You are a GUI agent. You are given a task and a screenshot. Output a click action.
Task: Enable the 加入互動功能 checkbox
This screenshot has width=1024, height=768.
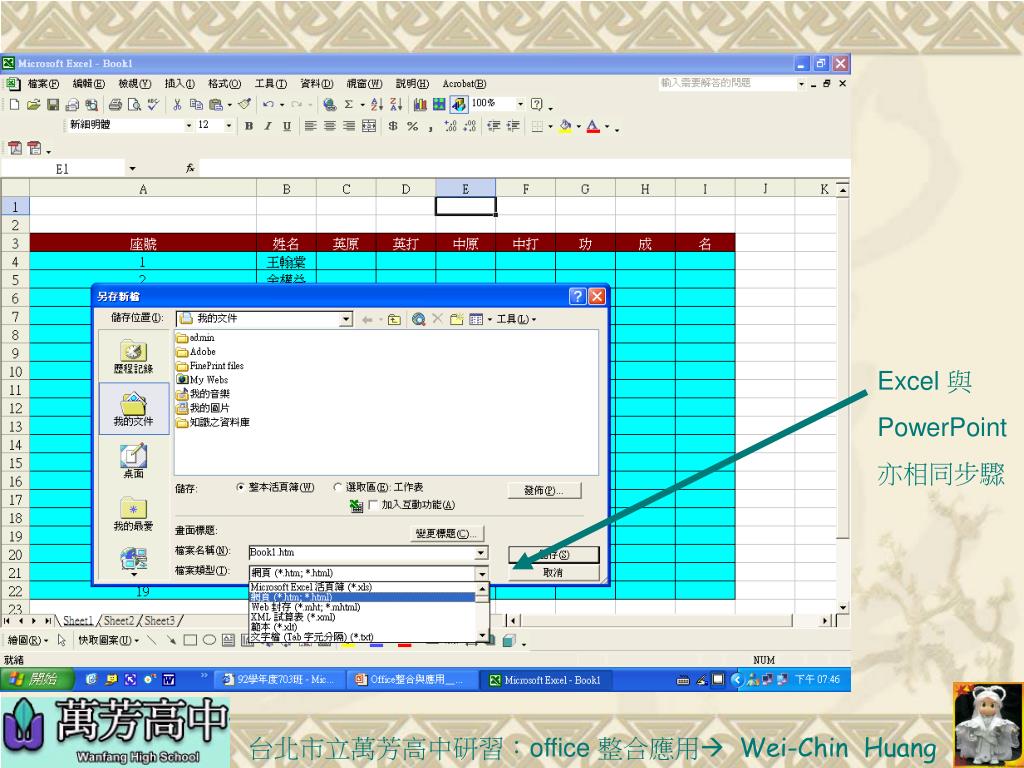pyautogui.click(x=374, y=505)
